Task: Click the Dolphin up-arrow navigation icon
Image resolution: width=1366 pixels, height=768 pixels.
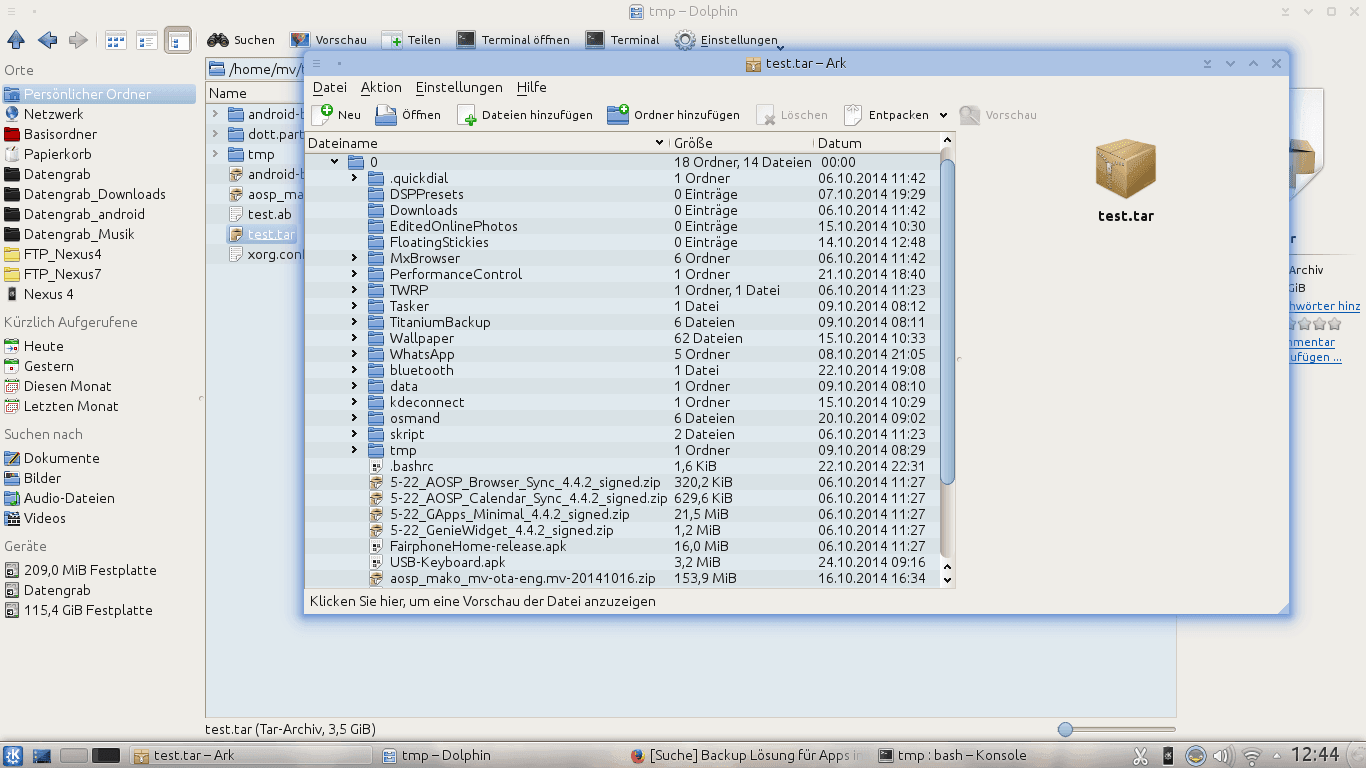Action: tap(16, 40)
